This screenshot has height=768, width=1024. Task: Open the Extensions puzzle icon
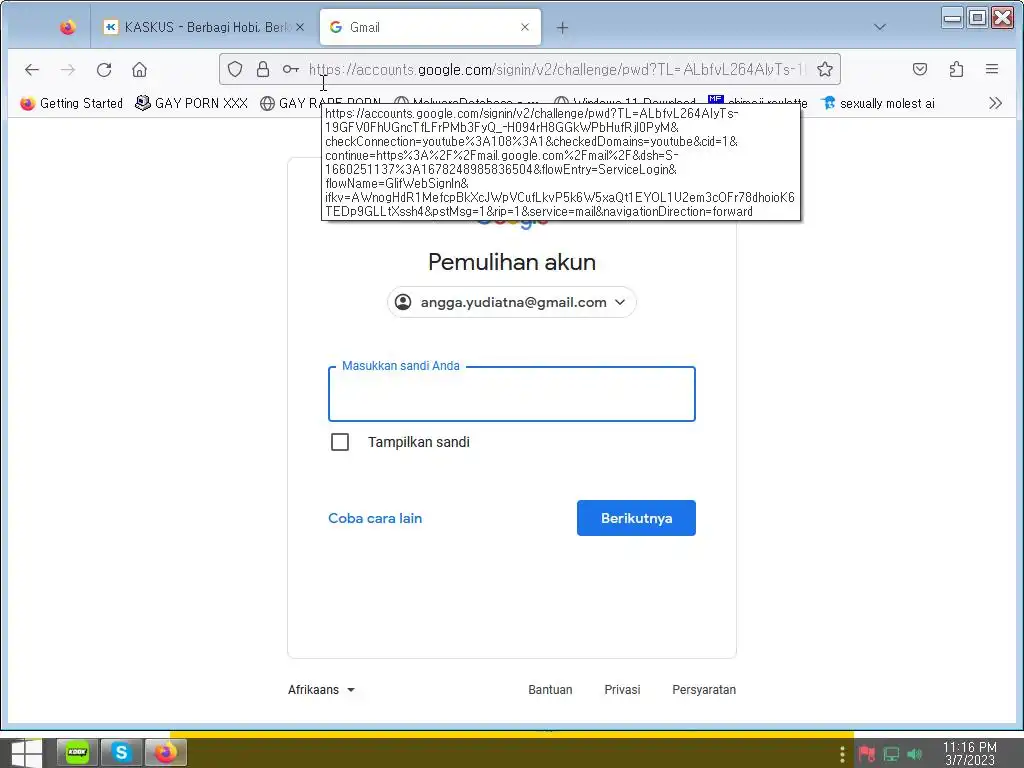coord(956,69)
